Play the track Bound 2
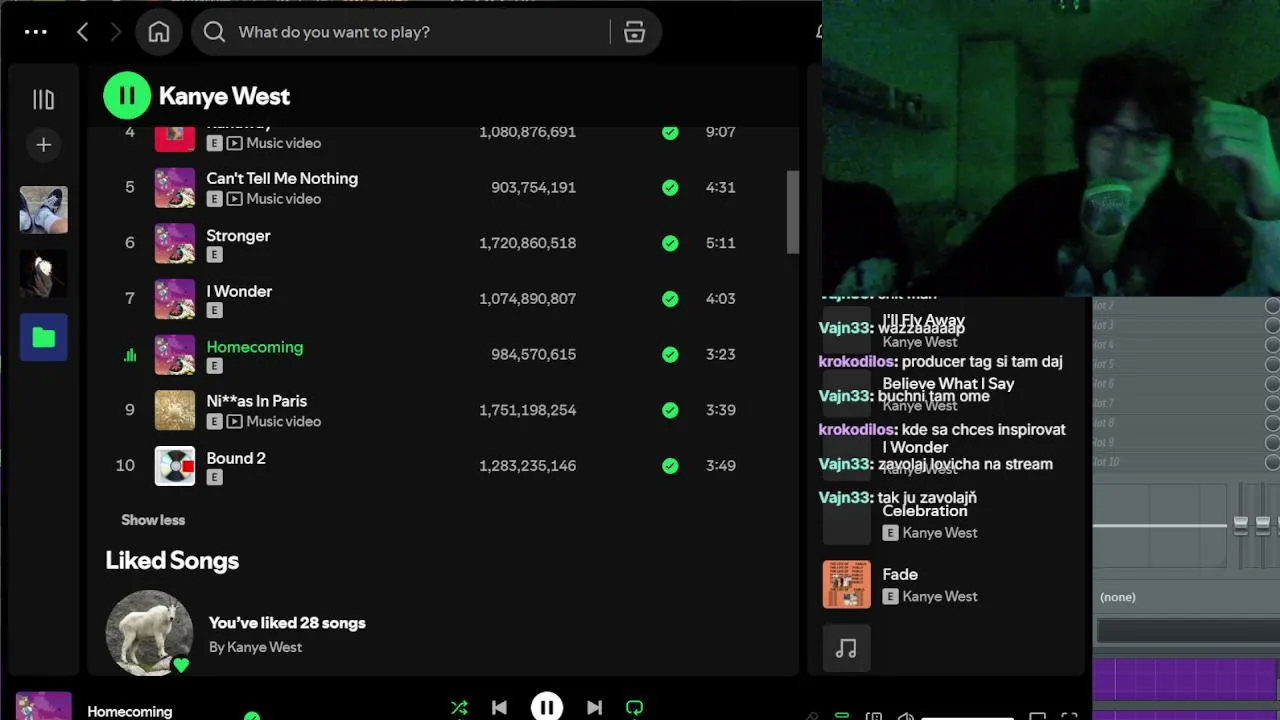1280x720 pixels. tap(236, 458)
